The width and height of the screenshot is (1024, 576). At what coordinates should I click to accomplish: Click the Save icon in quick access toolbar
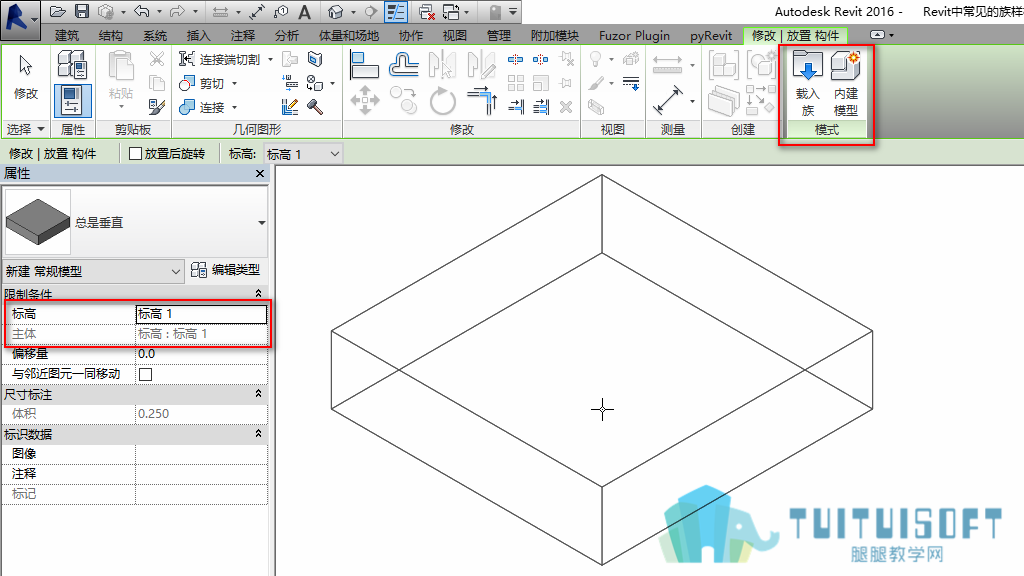coord(82,11)
